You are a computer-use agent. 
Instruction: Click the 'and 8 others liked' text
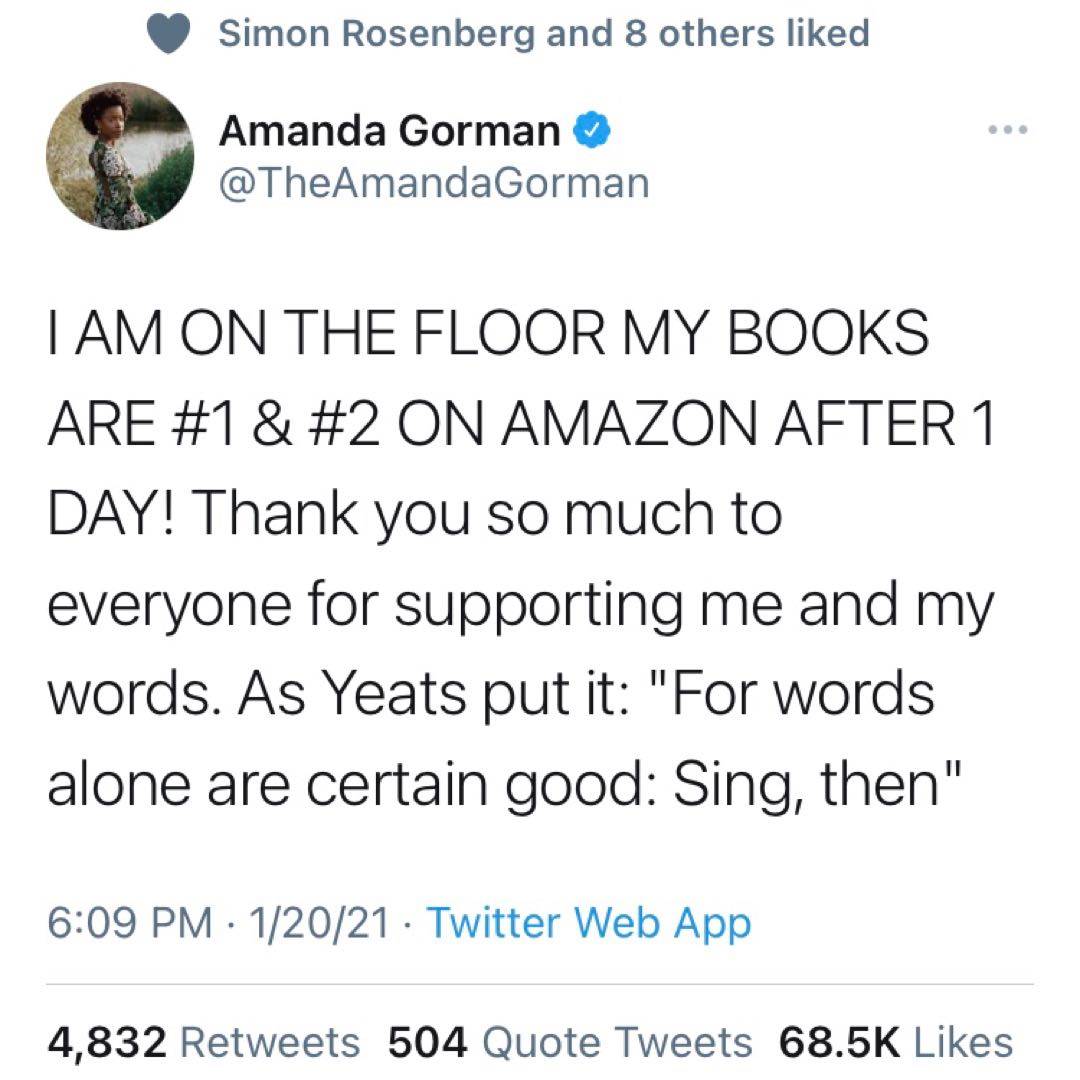(707, 35)
